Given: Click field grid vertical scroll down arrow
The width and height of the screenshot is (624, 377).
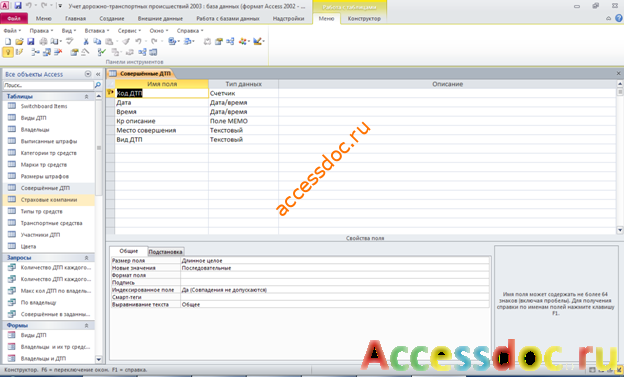Looking at the screenshot, I should tap(620, 230).
